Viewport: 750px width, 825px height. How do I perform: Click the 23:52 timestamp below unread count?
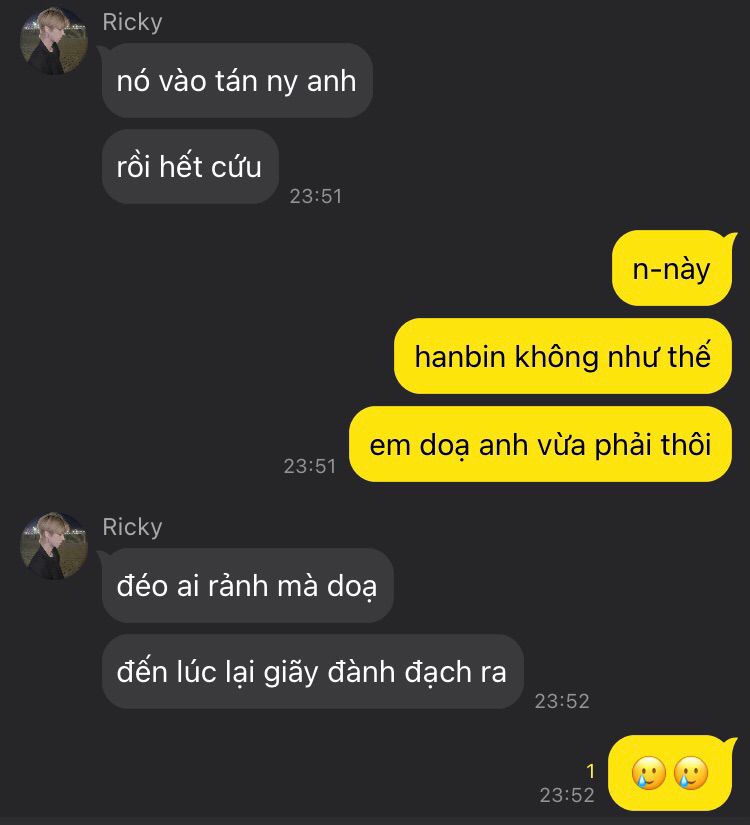pos(567,795)
